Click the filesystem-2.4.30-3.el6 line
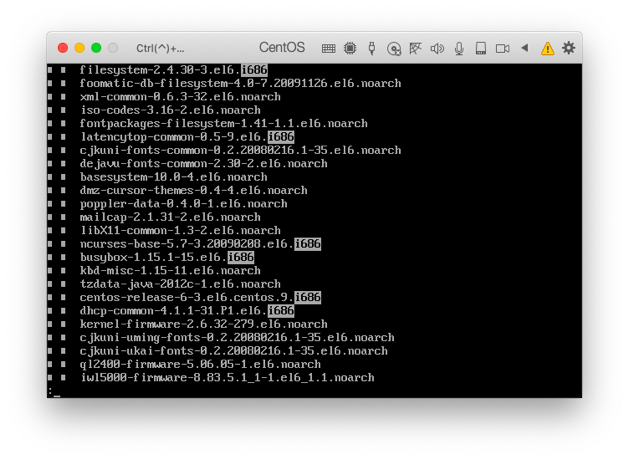The image size is (629, 460). [x=173, y=70]
